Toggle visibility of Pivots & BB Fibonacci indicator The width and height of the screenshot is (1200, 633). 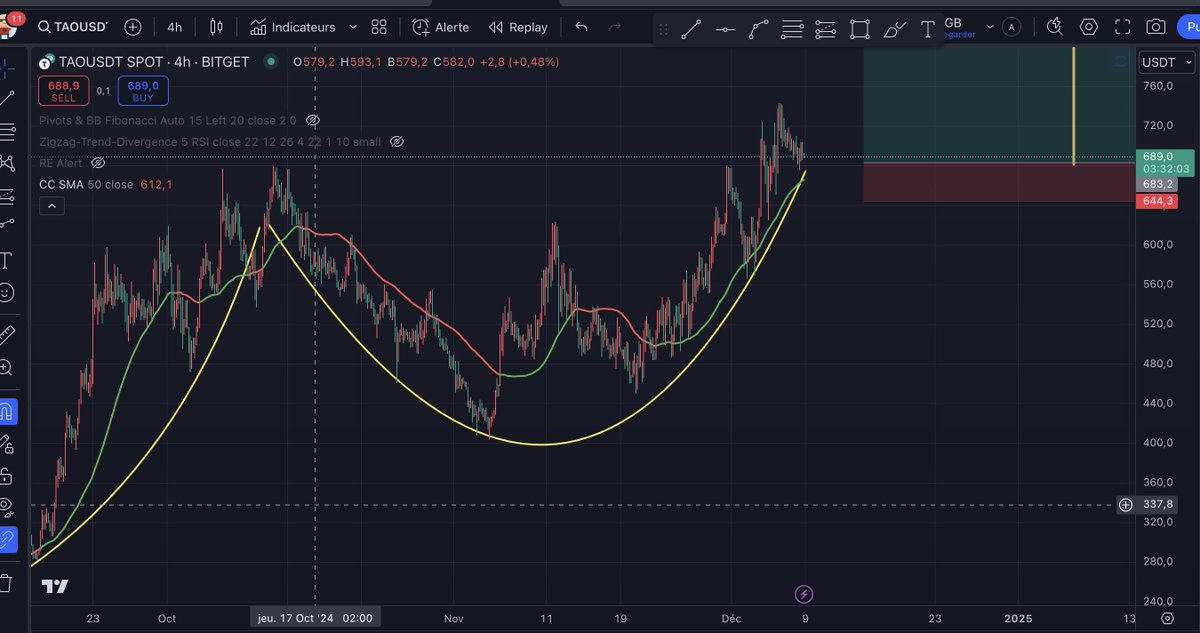312,120
